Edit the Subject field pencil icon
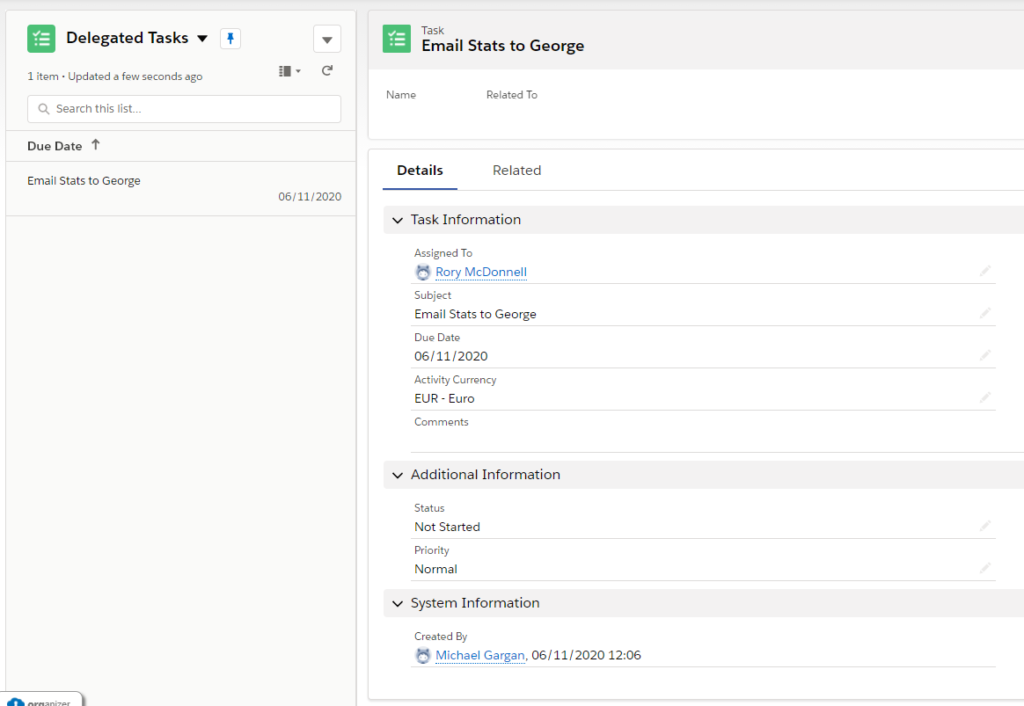This screenshot has width=1024, height=706. click(985, 313)
